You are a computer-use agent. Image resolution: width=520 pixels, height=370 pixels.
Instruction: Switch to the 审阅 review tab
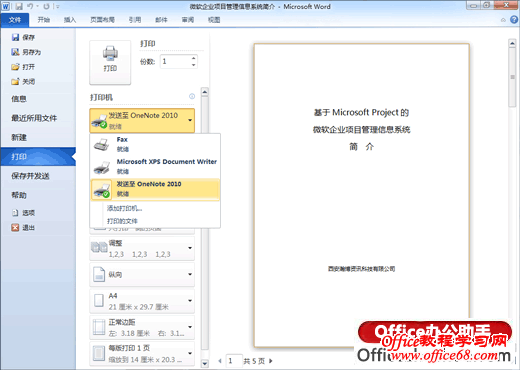pos(188,20)
